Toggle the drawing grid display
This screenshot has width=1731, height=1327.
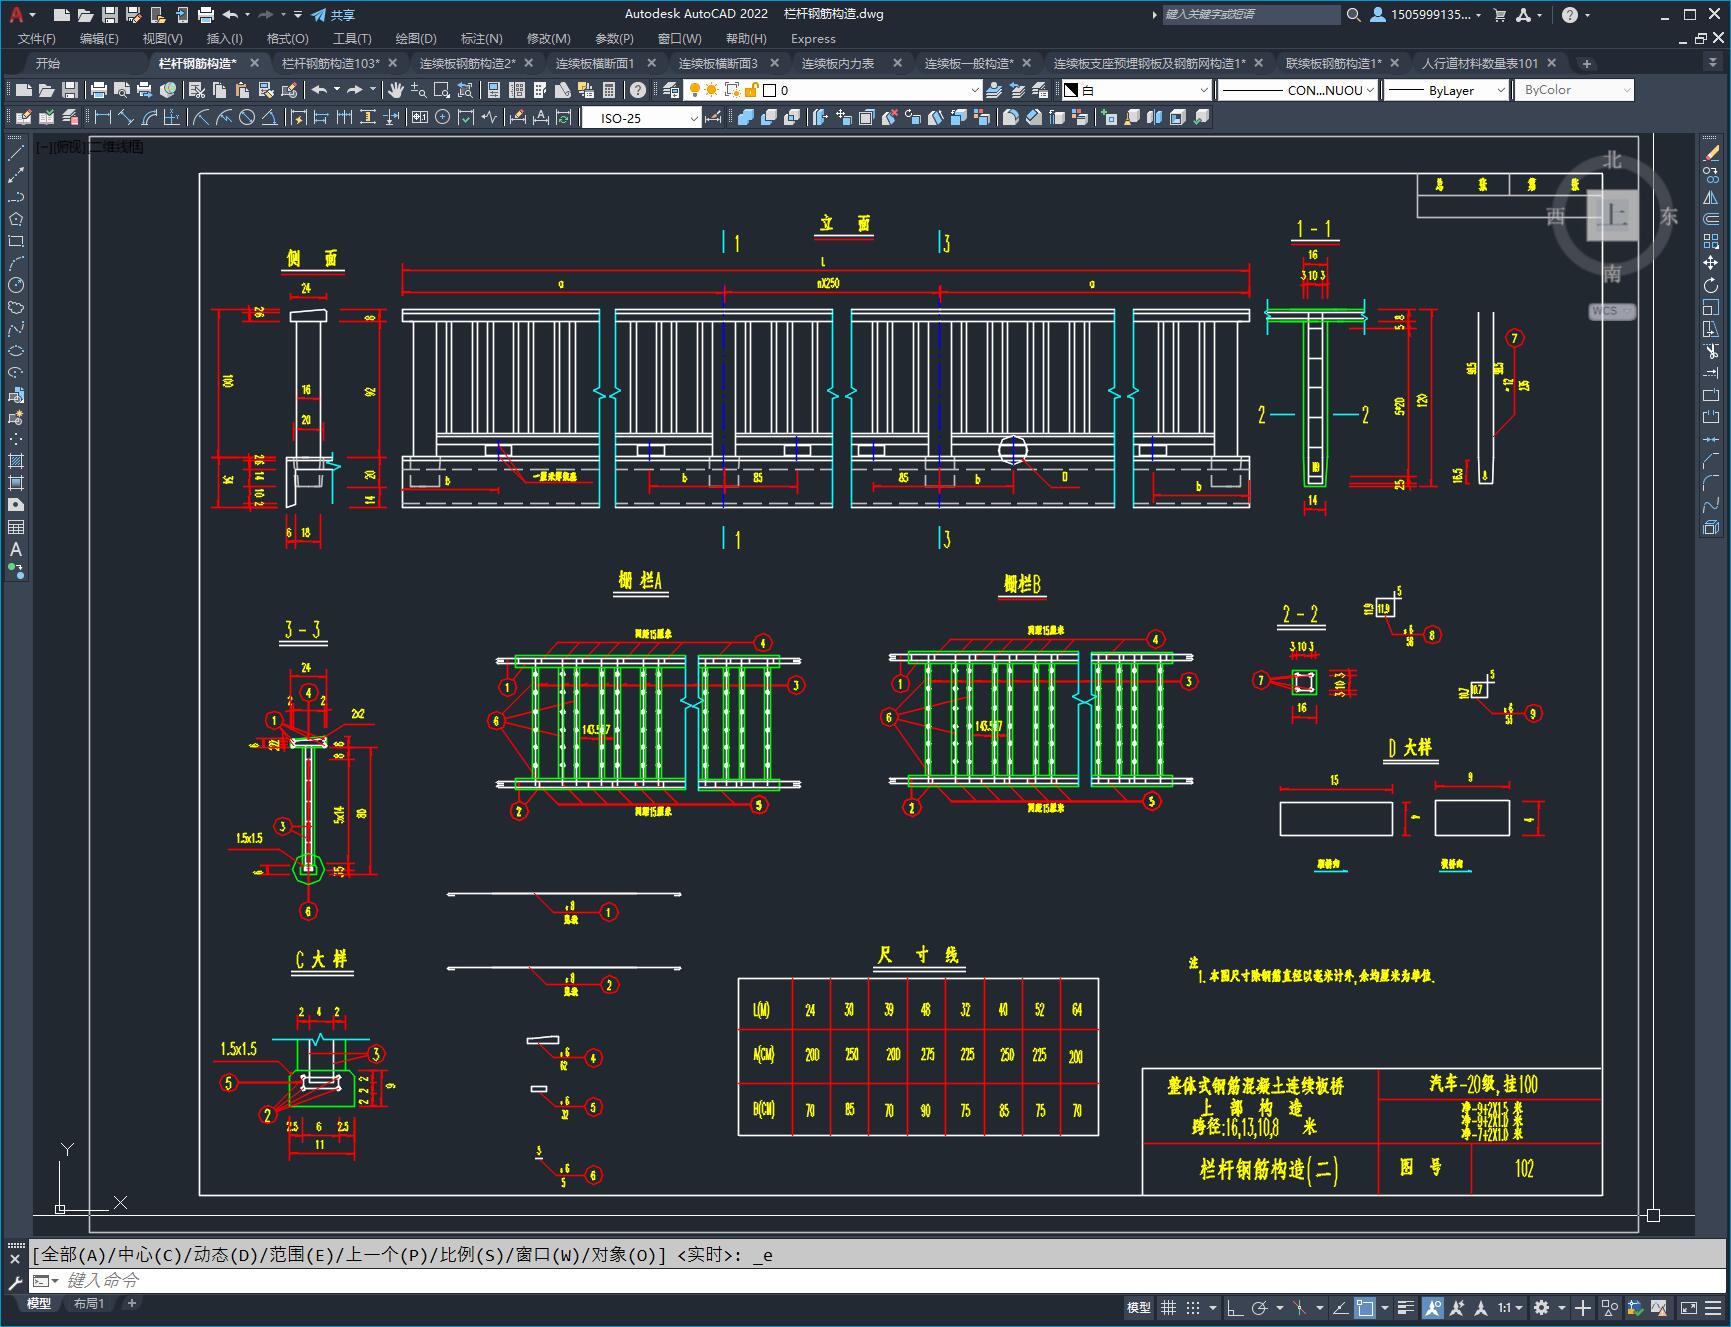[x=1168, y=1307]
